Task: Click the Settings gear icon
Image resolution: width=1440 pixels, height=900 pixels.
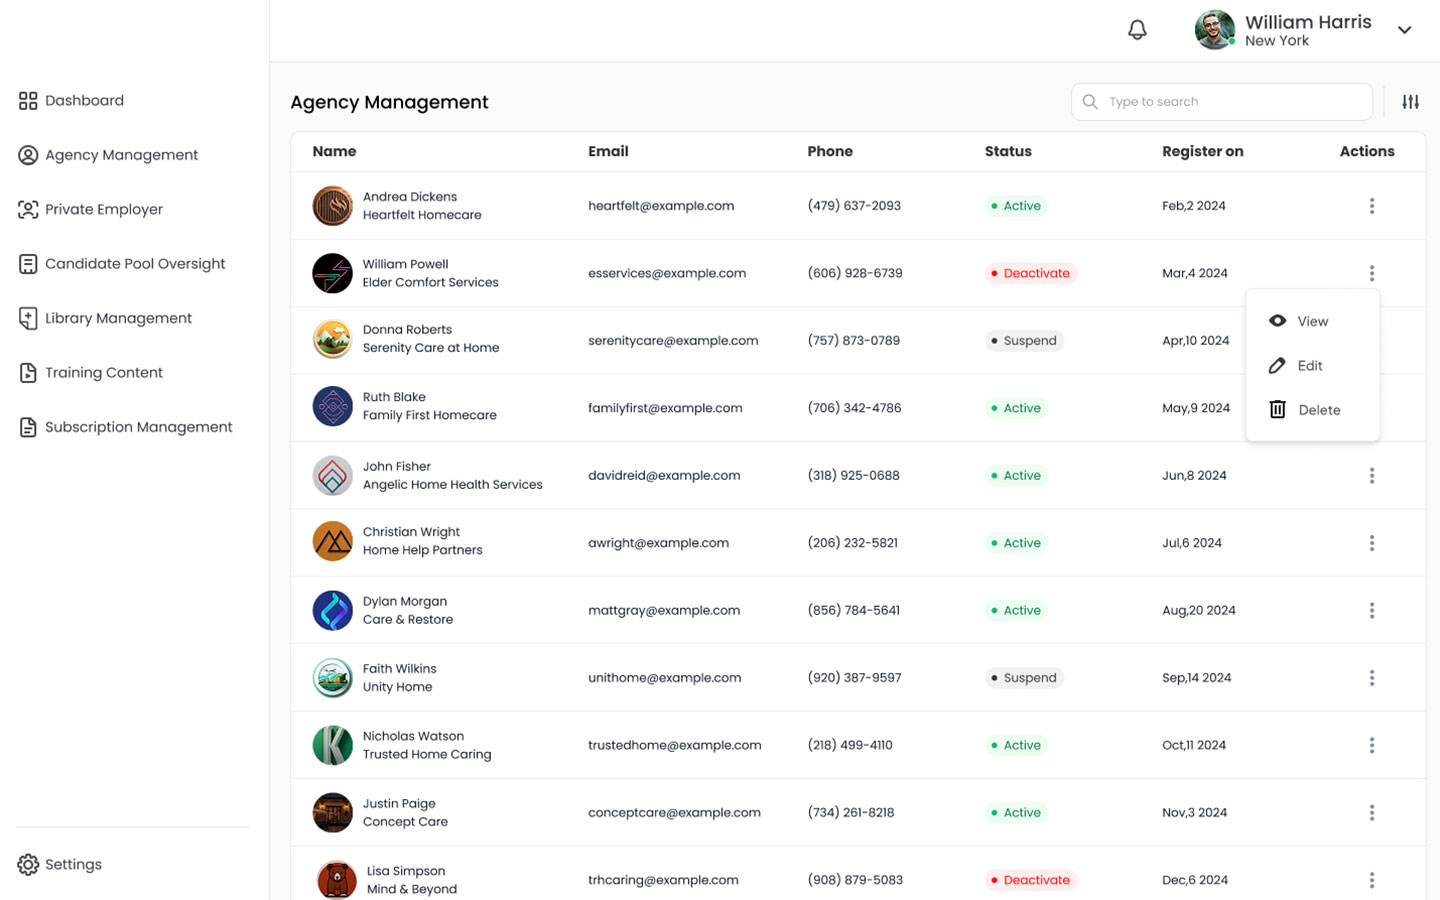Action: (x=28, y=865)
